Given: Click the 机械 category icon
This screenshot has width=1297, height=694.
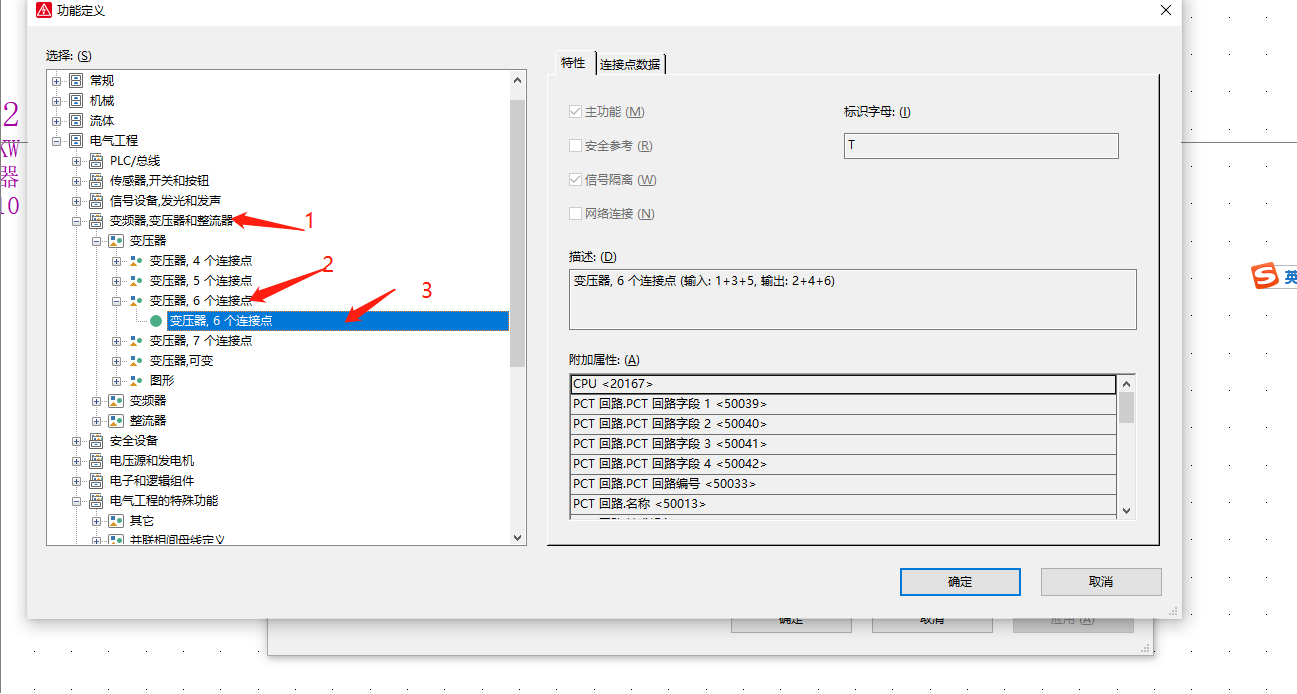Looking at the screenshot, I should click(x=76, y=101).
